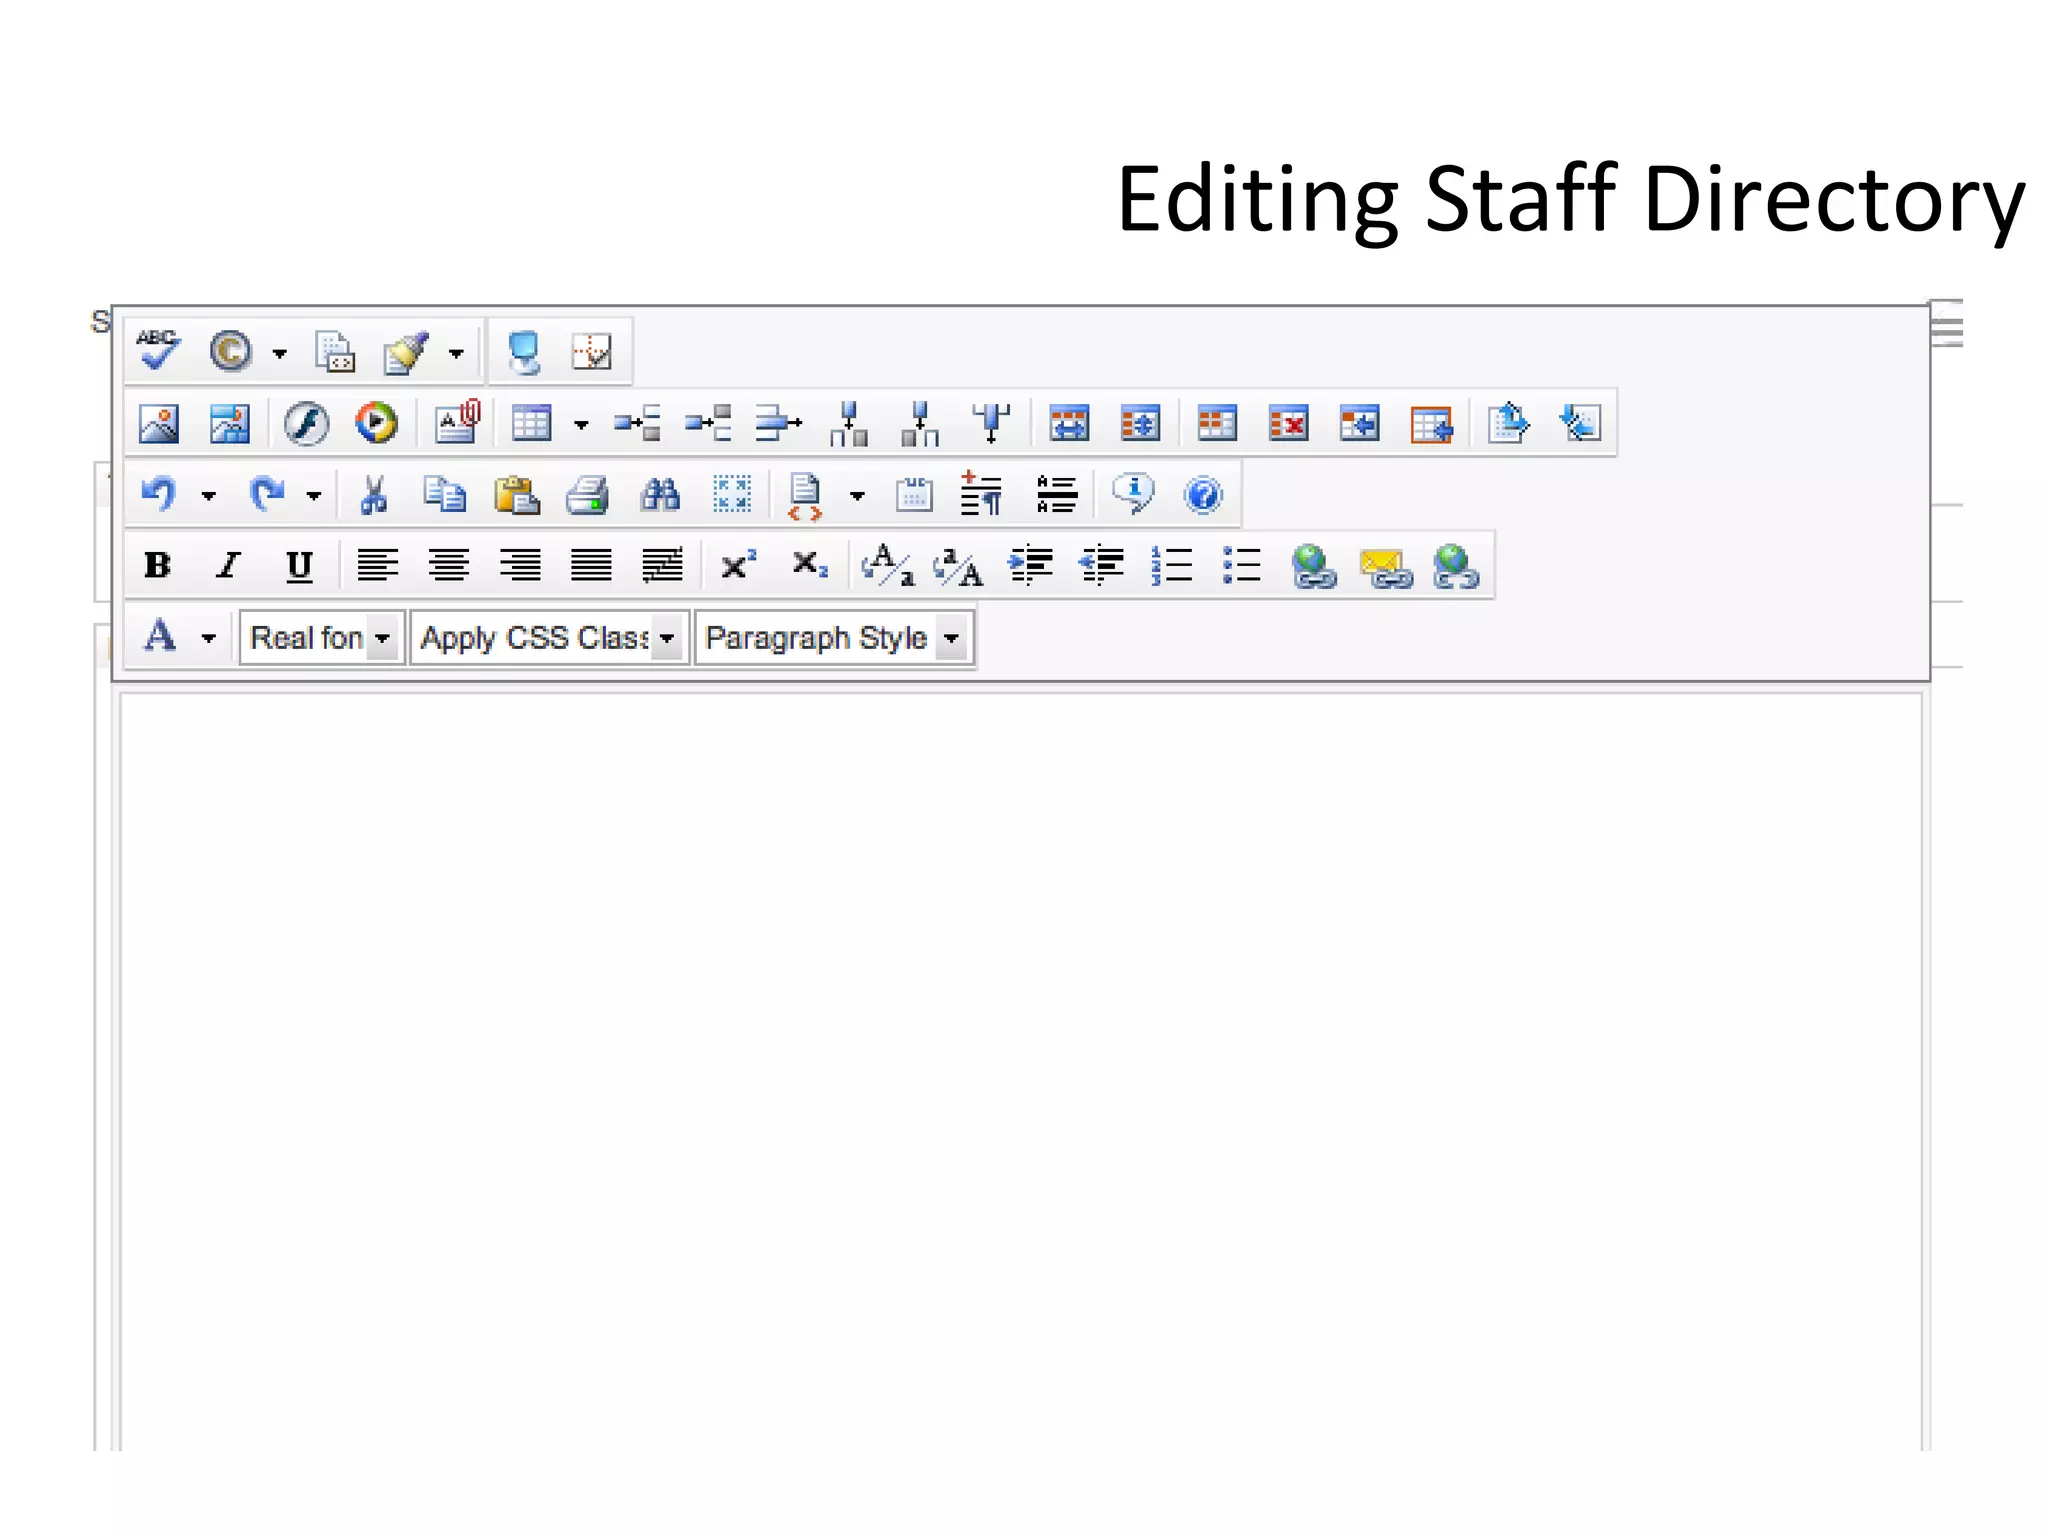Toggle Bold formatting
Image resolution: width=2048 pixels, height=1536 pixels.
158,566
